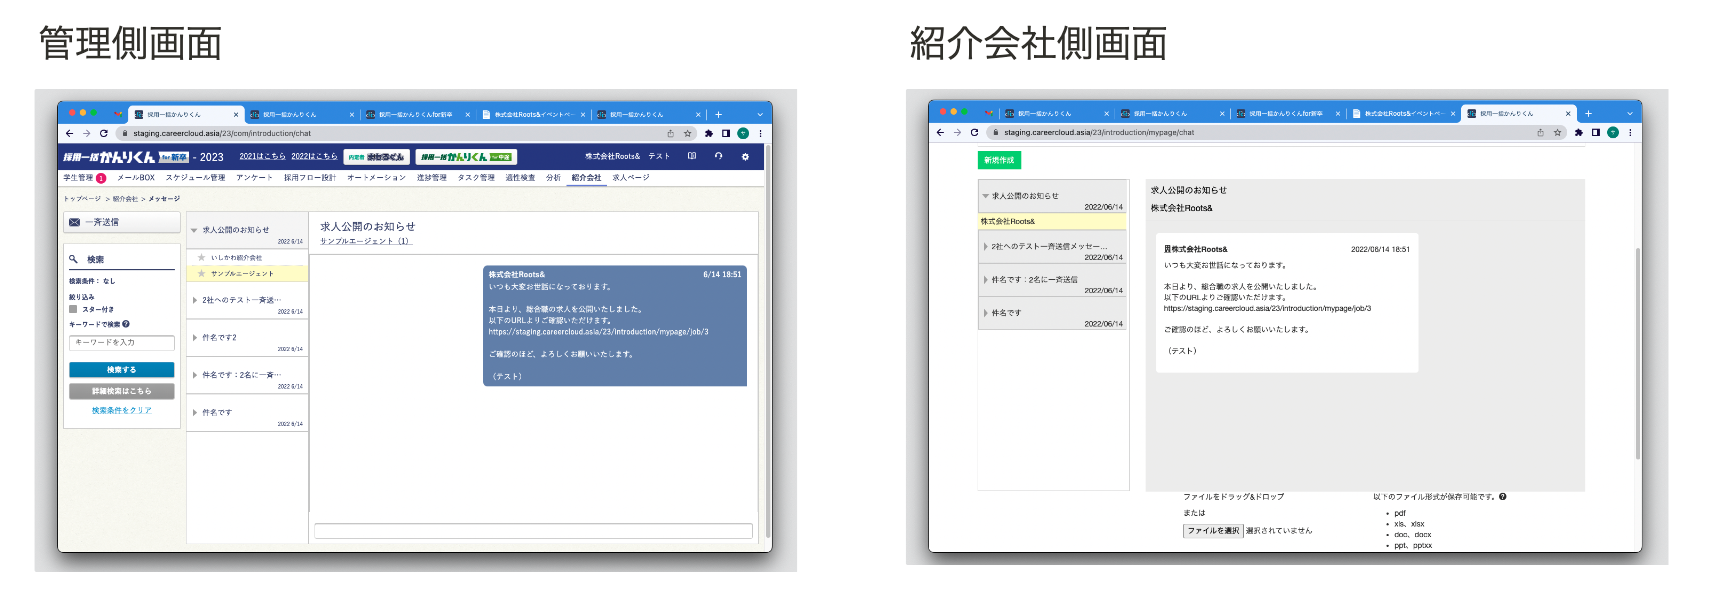This screenshot has width=1721, height=599.
Task: Collapse the 求人公開のお知らせ thread in the admin list
Action: 194,230
